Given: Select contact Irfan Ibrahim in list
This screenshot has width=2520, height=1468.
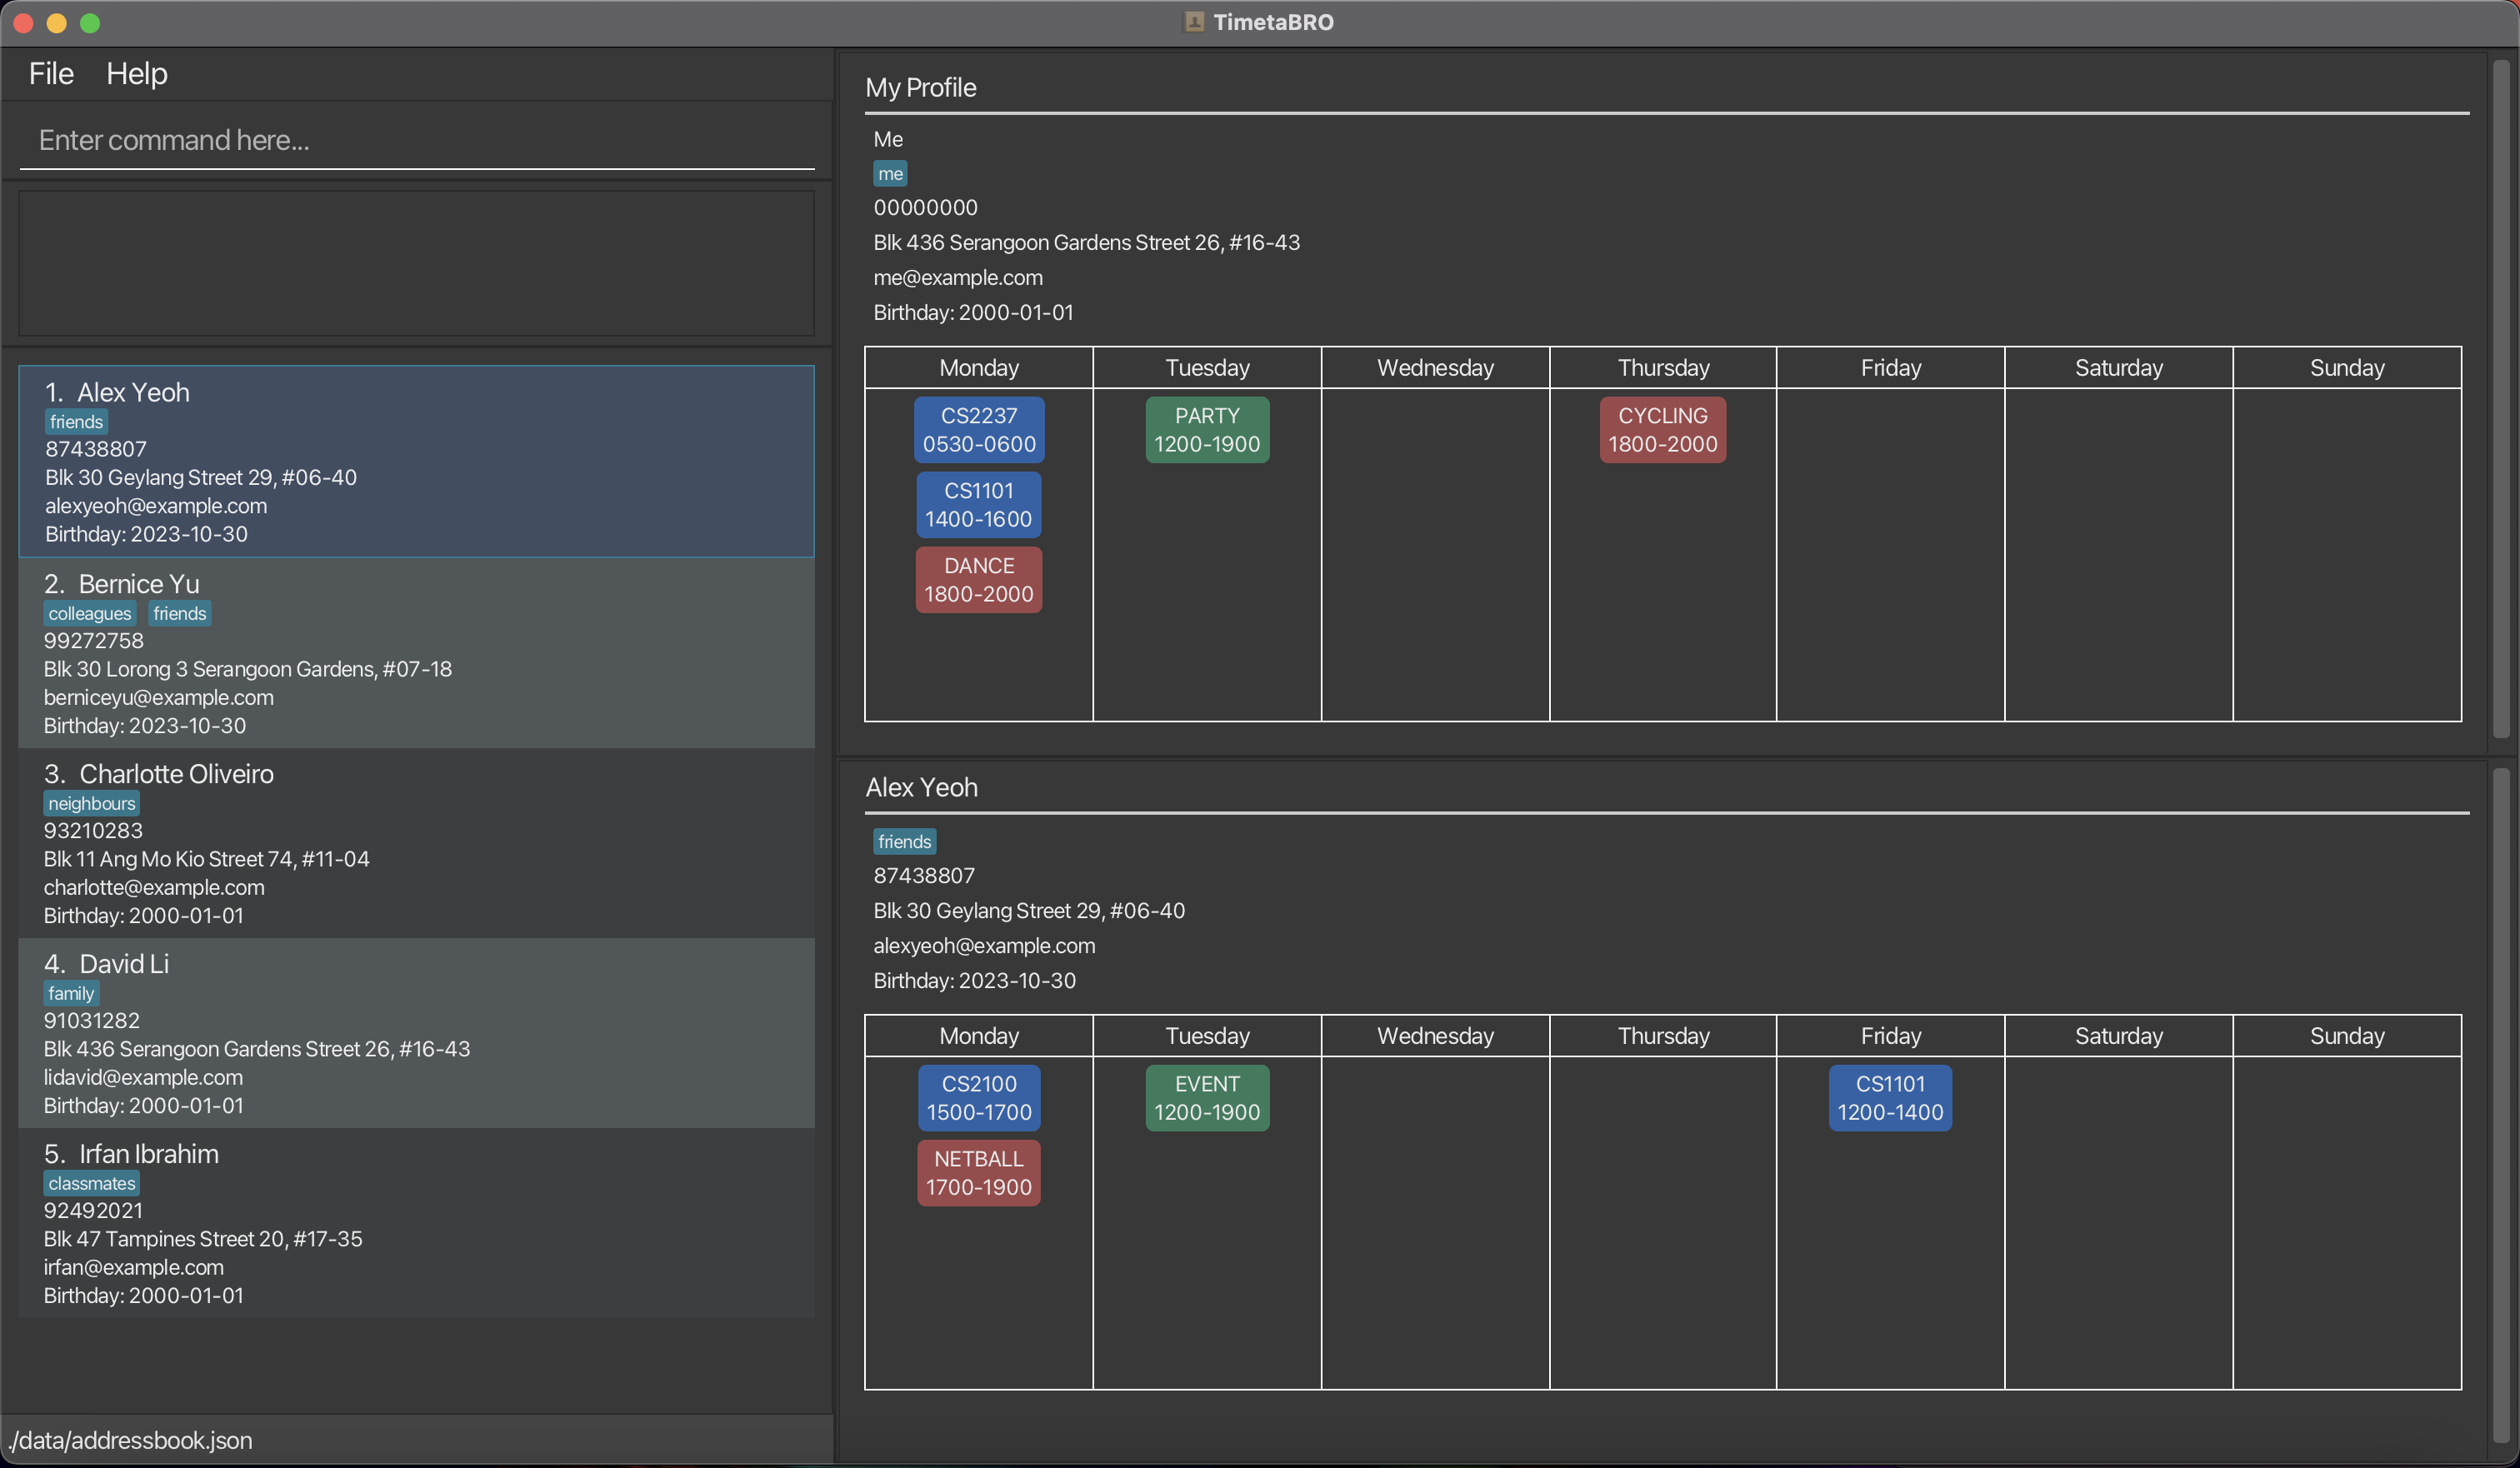Looking at the screenshot, I should pyautogui.click(x=417, y=1223).
